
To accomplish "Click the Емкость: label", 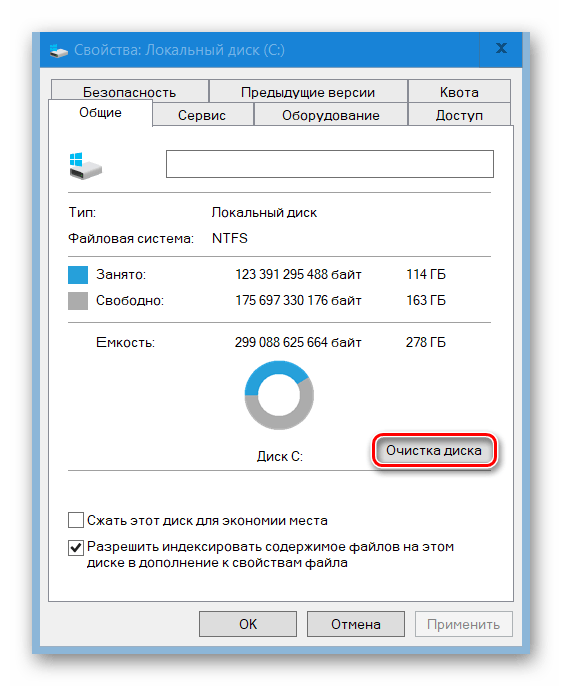I will click(126, 343).
